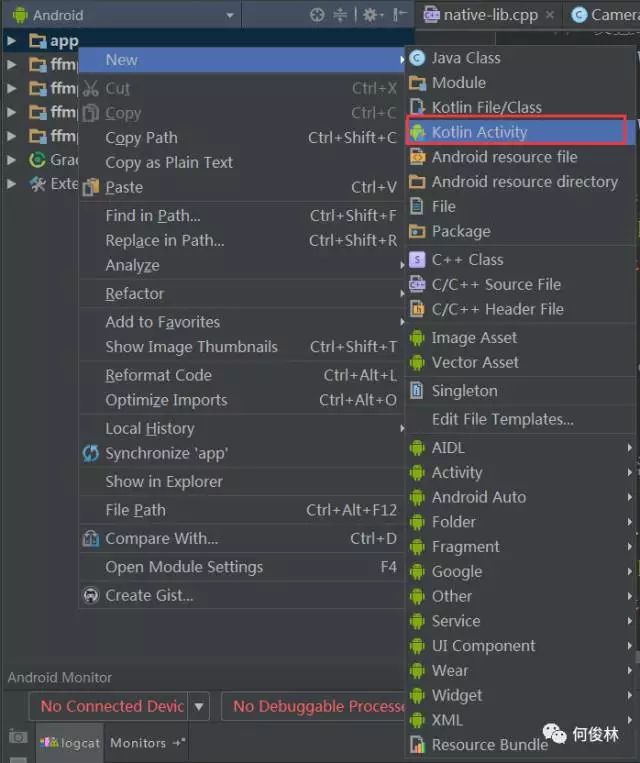
Task: Click the Android resource file icon
Action: pyautogui.click(x=417, y=157)
